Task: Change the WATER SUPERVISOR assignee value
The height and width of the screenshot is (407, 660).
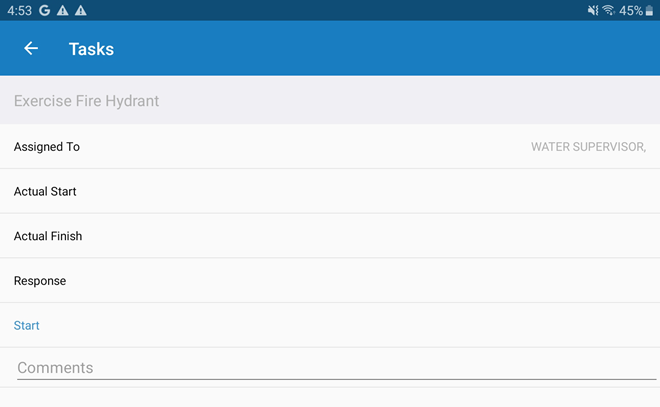Action: pyautogui.click(x=588, y=147)
